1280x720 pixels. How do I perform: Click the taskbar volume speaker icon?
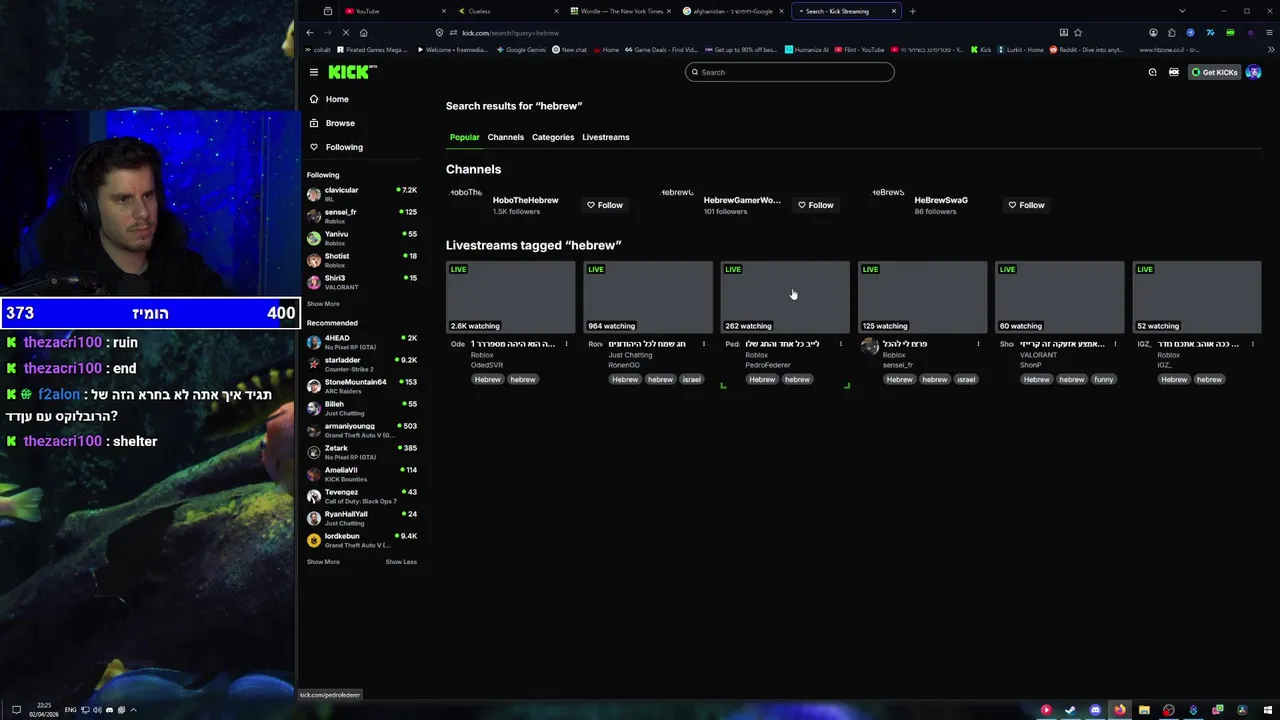pyautogui.click(x=97, y=710)
